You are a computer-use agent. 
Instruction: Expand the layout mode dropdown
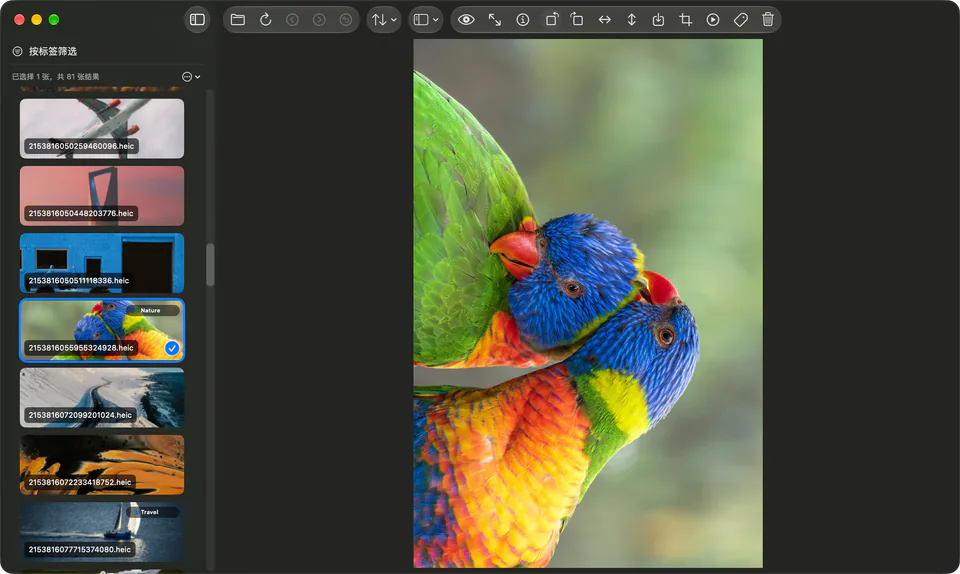point(426,20)
